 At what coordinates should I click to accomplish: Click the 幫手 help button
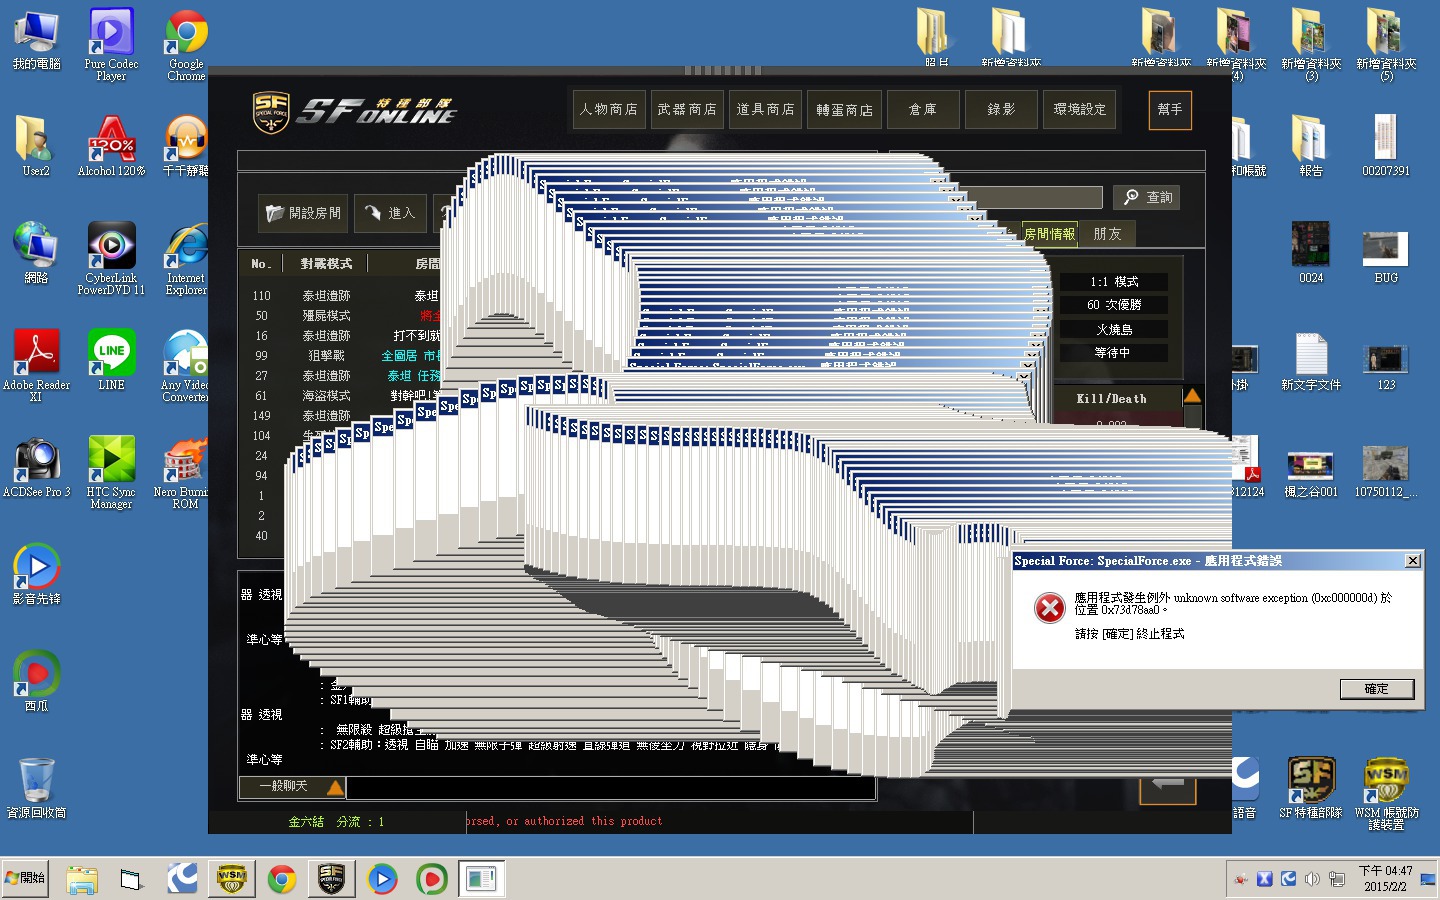coord(1170,110)
